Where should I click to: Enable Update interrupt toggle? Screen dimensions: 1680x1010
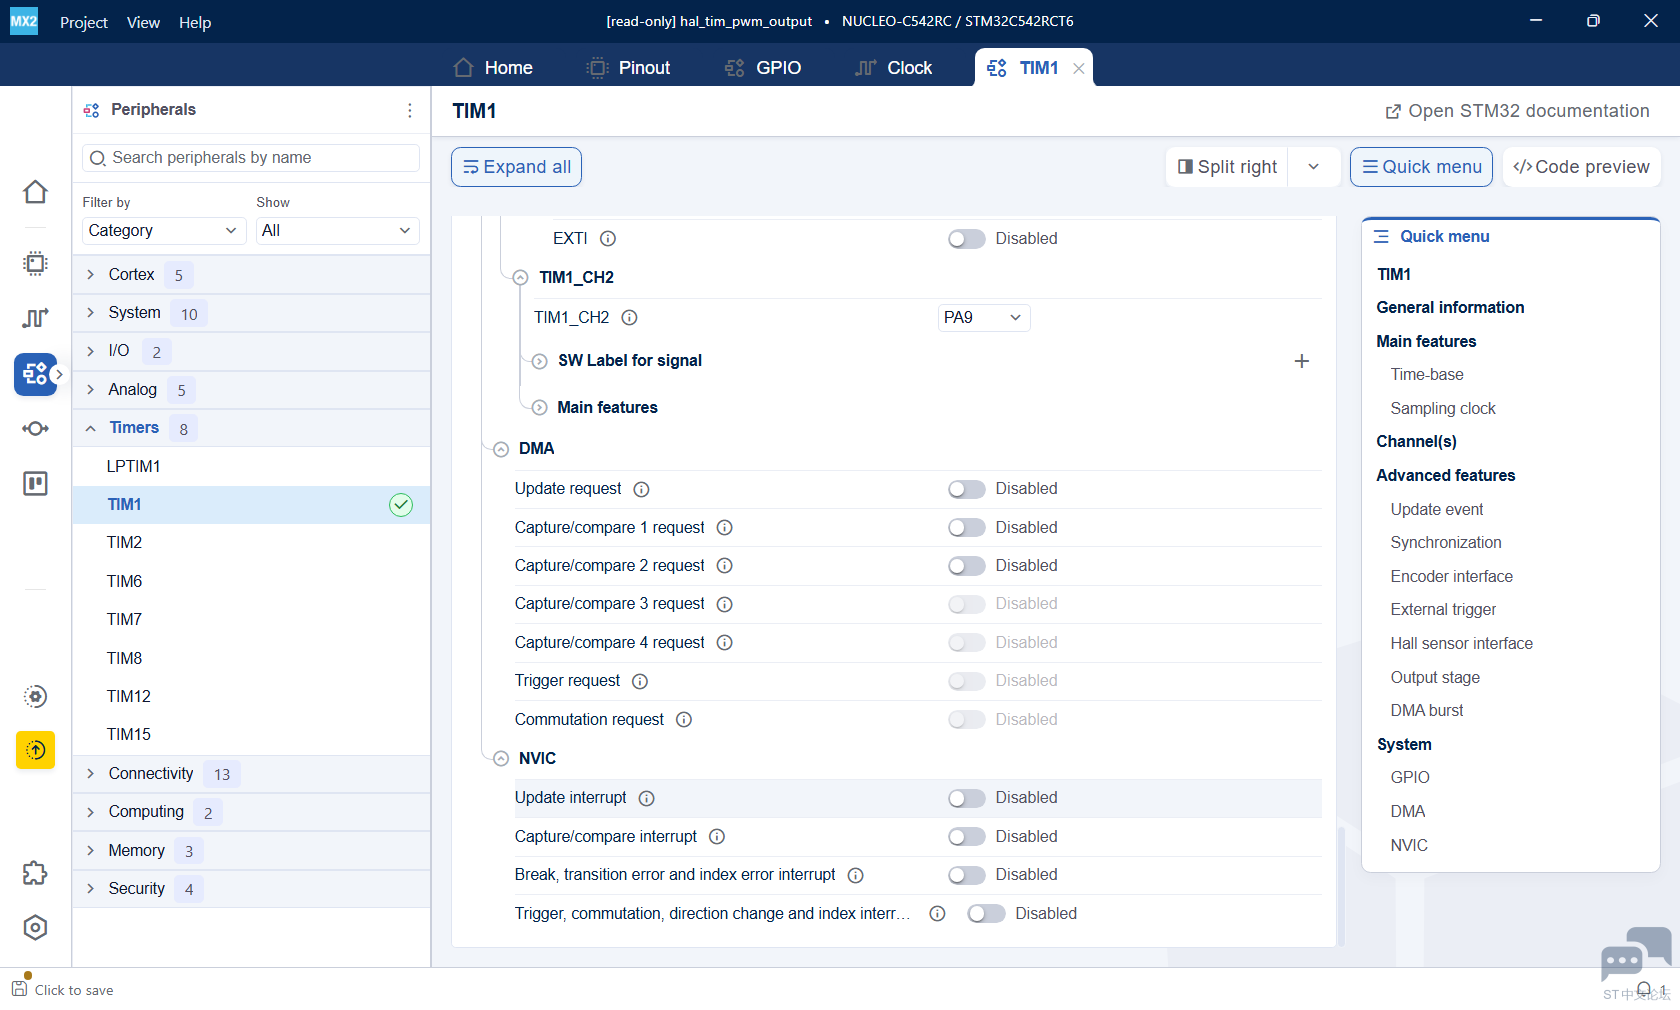coord(967,798)
